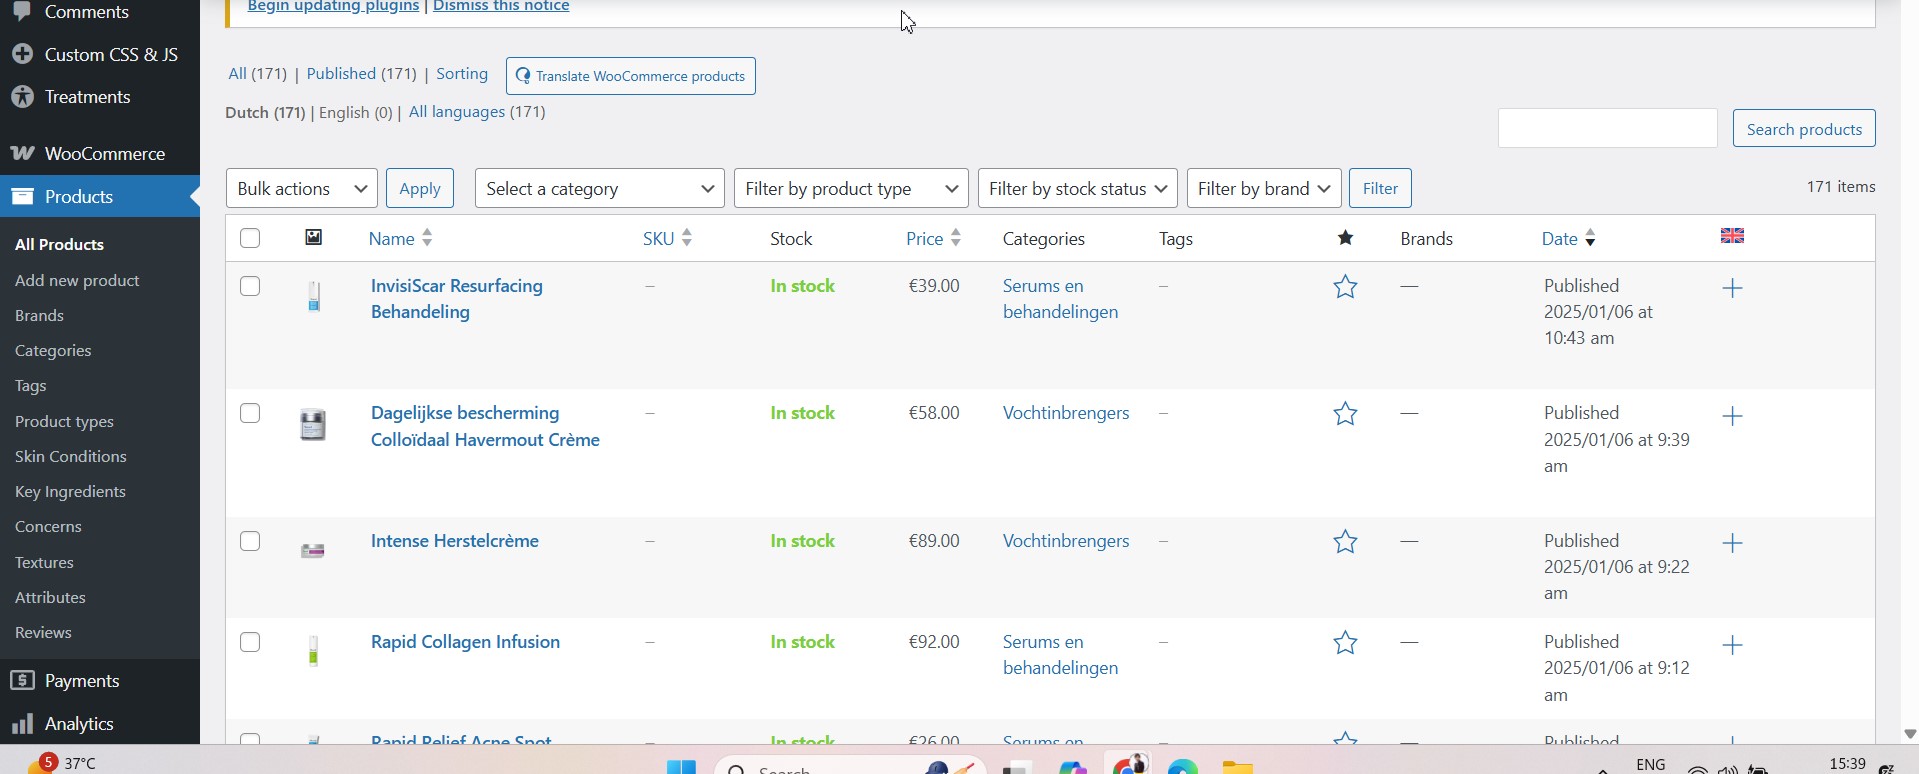Feature the InvisiScar Resurfacing Behandeling star

(x=1346, y=287)
